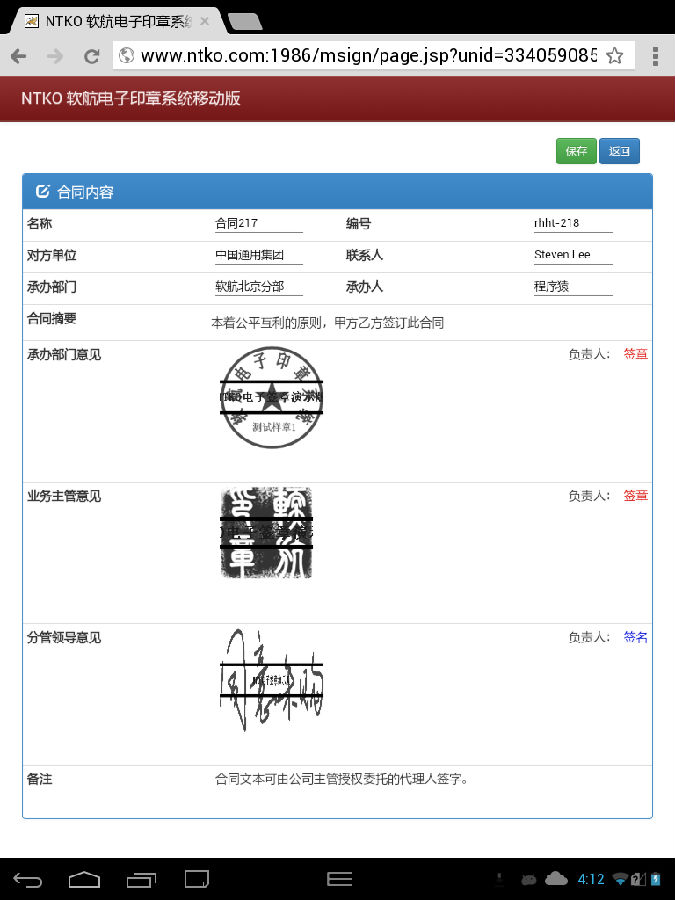Click the handwritten signature image
This screenshot has height=900, width=675.
point(271,680)
